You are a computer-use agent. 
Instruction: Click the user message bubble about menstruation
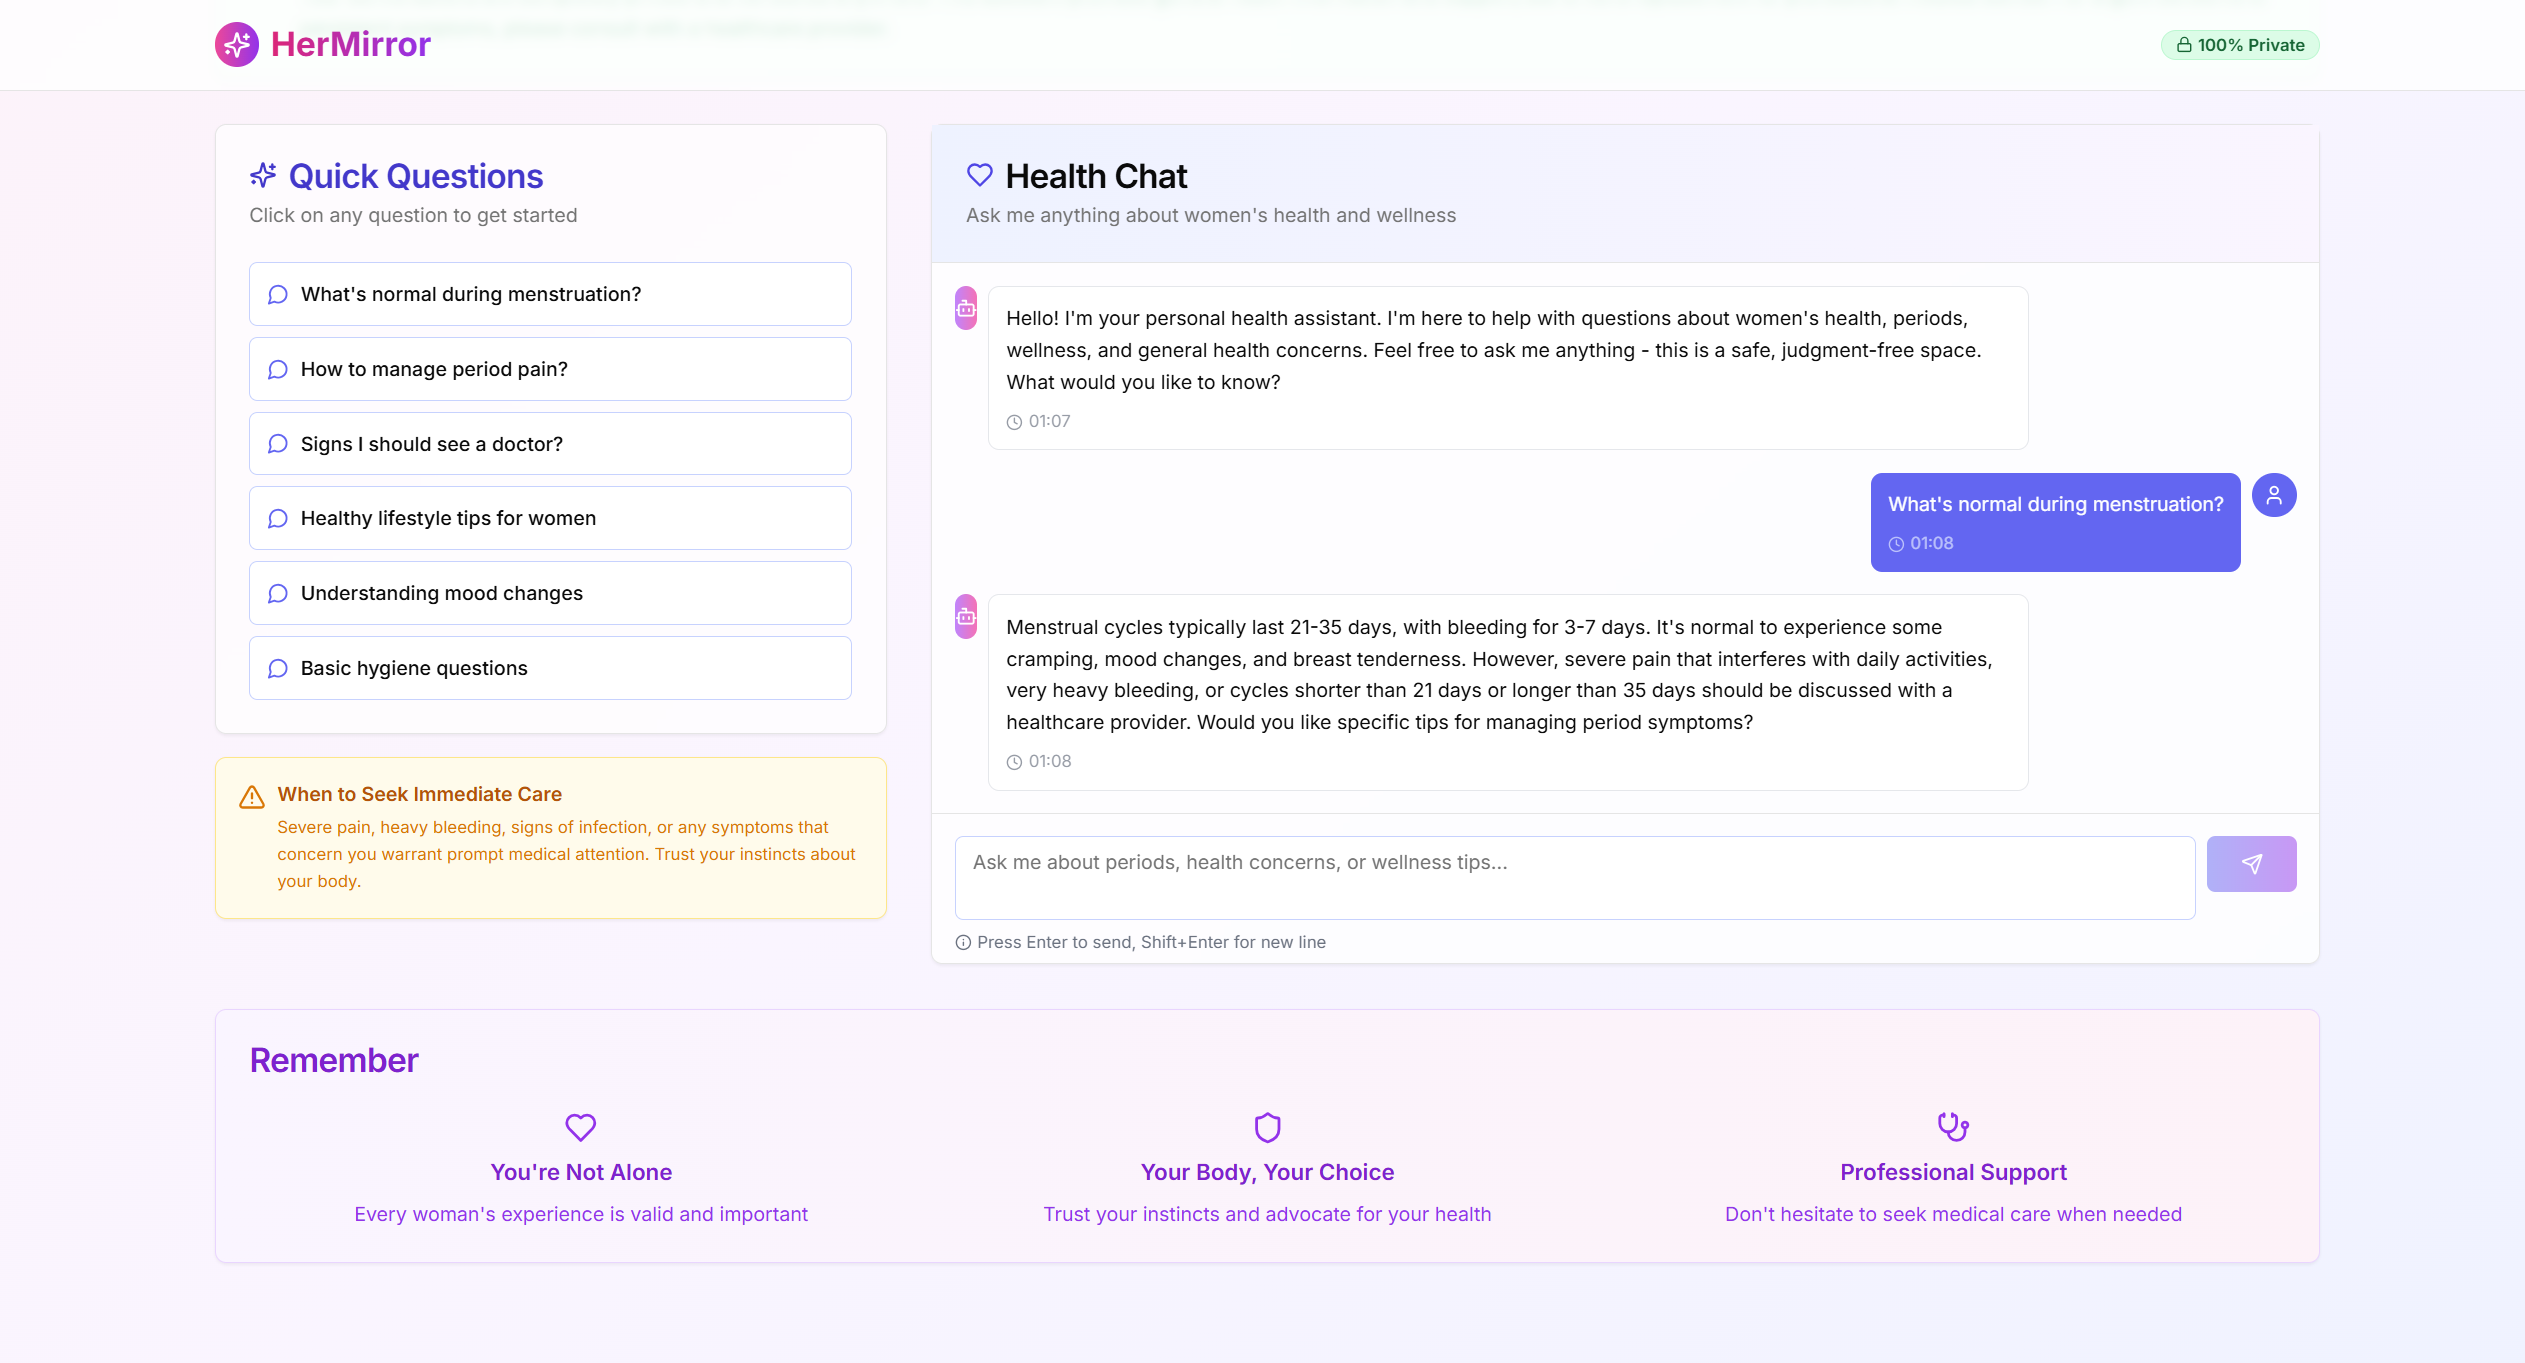point(2054,522)
